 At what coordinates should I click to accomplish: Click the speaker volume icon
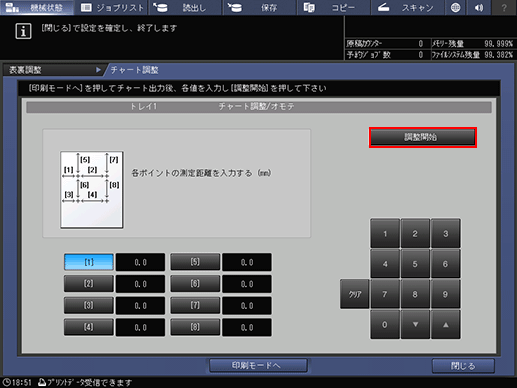[479, 7]
